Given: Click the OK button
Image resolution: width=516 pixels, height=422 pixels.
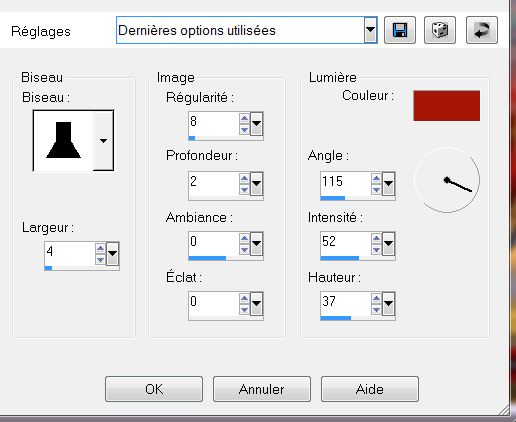Looking at the screenshot, I should (154, 389).
